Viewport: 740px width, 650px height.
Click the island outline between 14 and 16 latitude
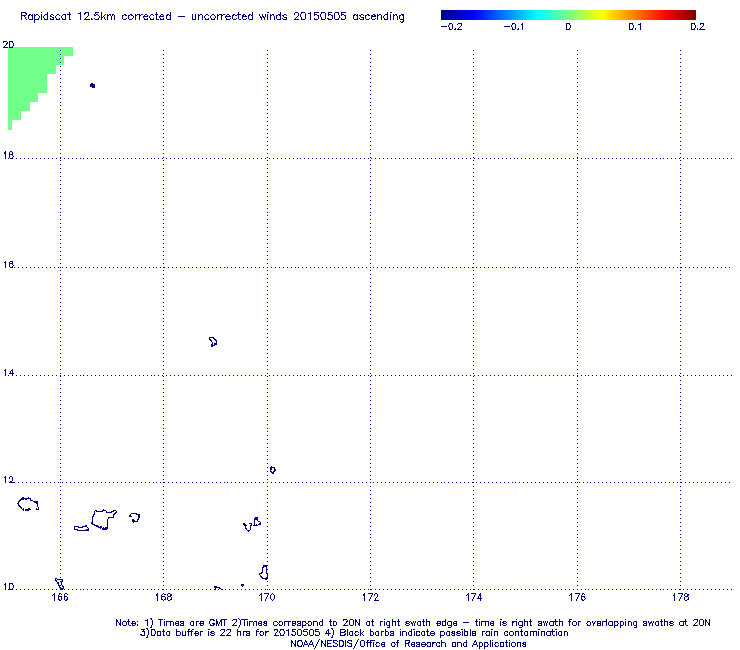click(213, 342)
